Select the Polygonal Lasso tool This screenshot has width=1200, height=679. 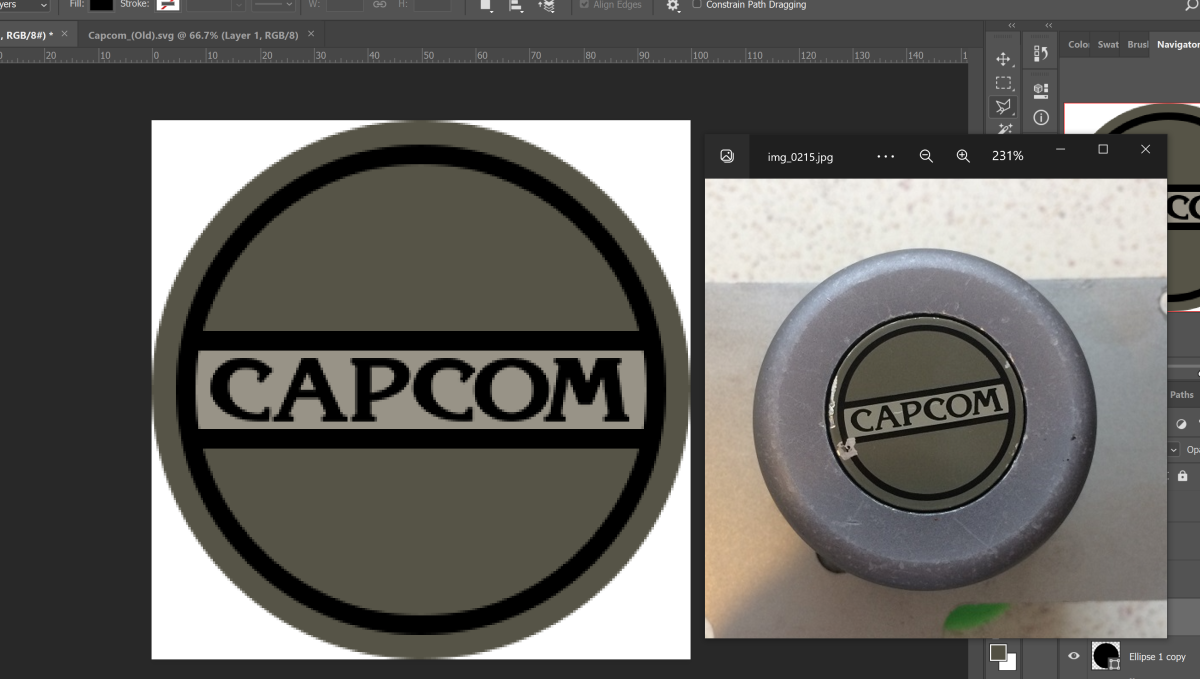[x=1004, y=106]
